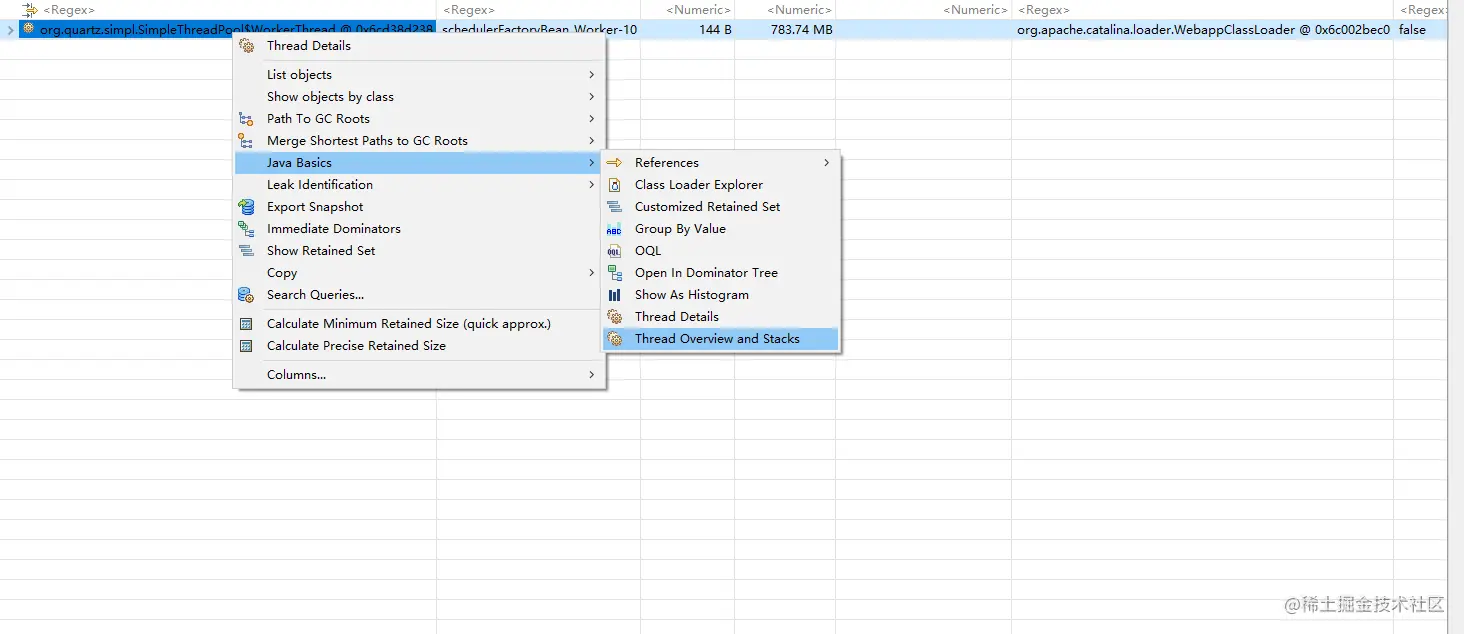The image size is (1464, 634).
Task: Click the Show As Histogram bar chart icon
Action: click(614, 295)
